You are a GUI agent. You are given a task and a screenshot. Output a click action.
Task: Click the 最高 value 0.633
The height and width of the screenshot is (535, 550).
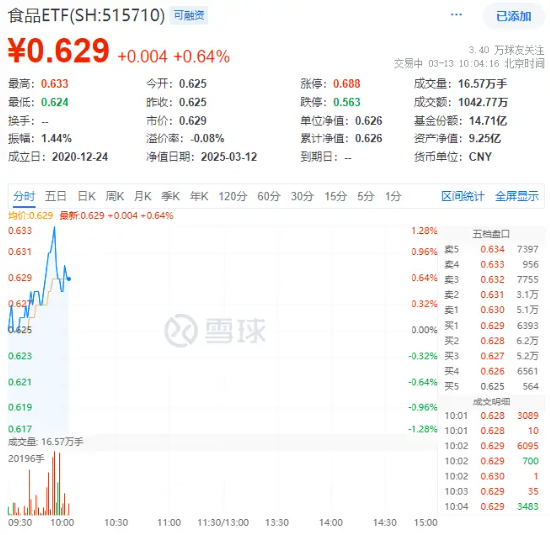point(54,83)
